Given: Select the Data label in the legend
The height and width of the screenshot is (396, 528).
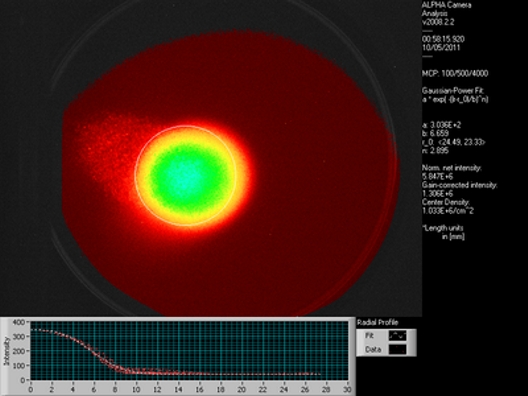Looking at the screenshot, I should click(373, 350).
